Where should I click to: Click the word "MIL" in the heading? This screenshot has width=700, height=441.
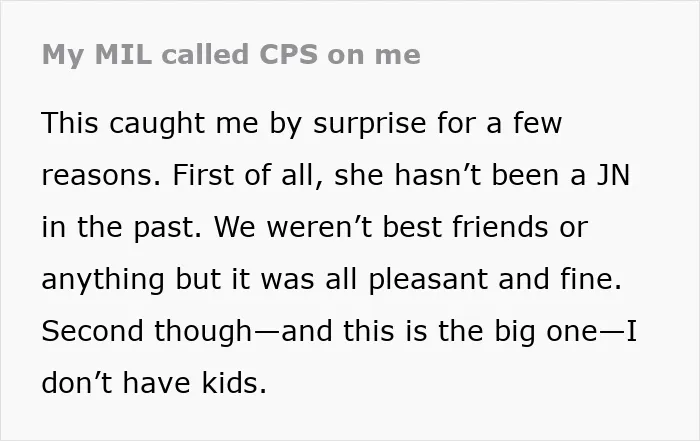point(123,54)
